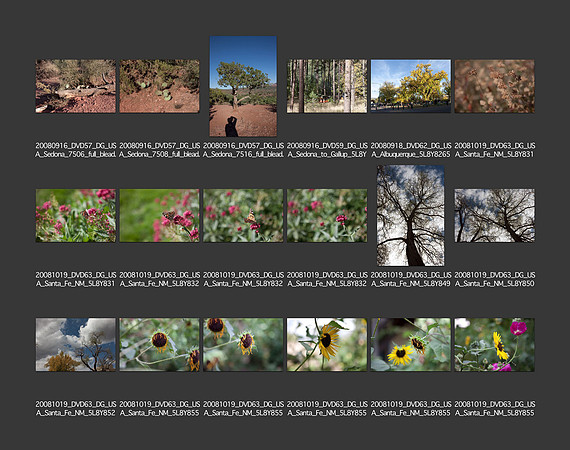Viewport: 570px width, 450px height.
Task: Open the blurry brown dried flowers thumbnail
Action: click(495, 86)
